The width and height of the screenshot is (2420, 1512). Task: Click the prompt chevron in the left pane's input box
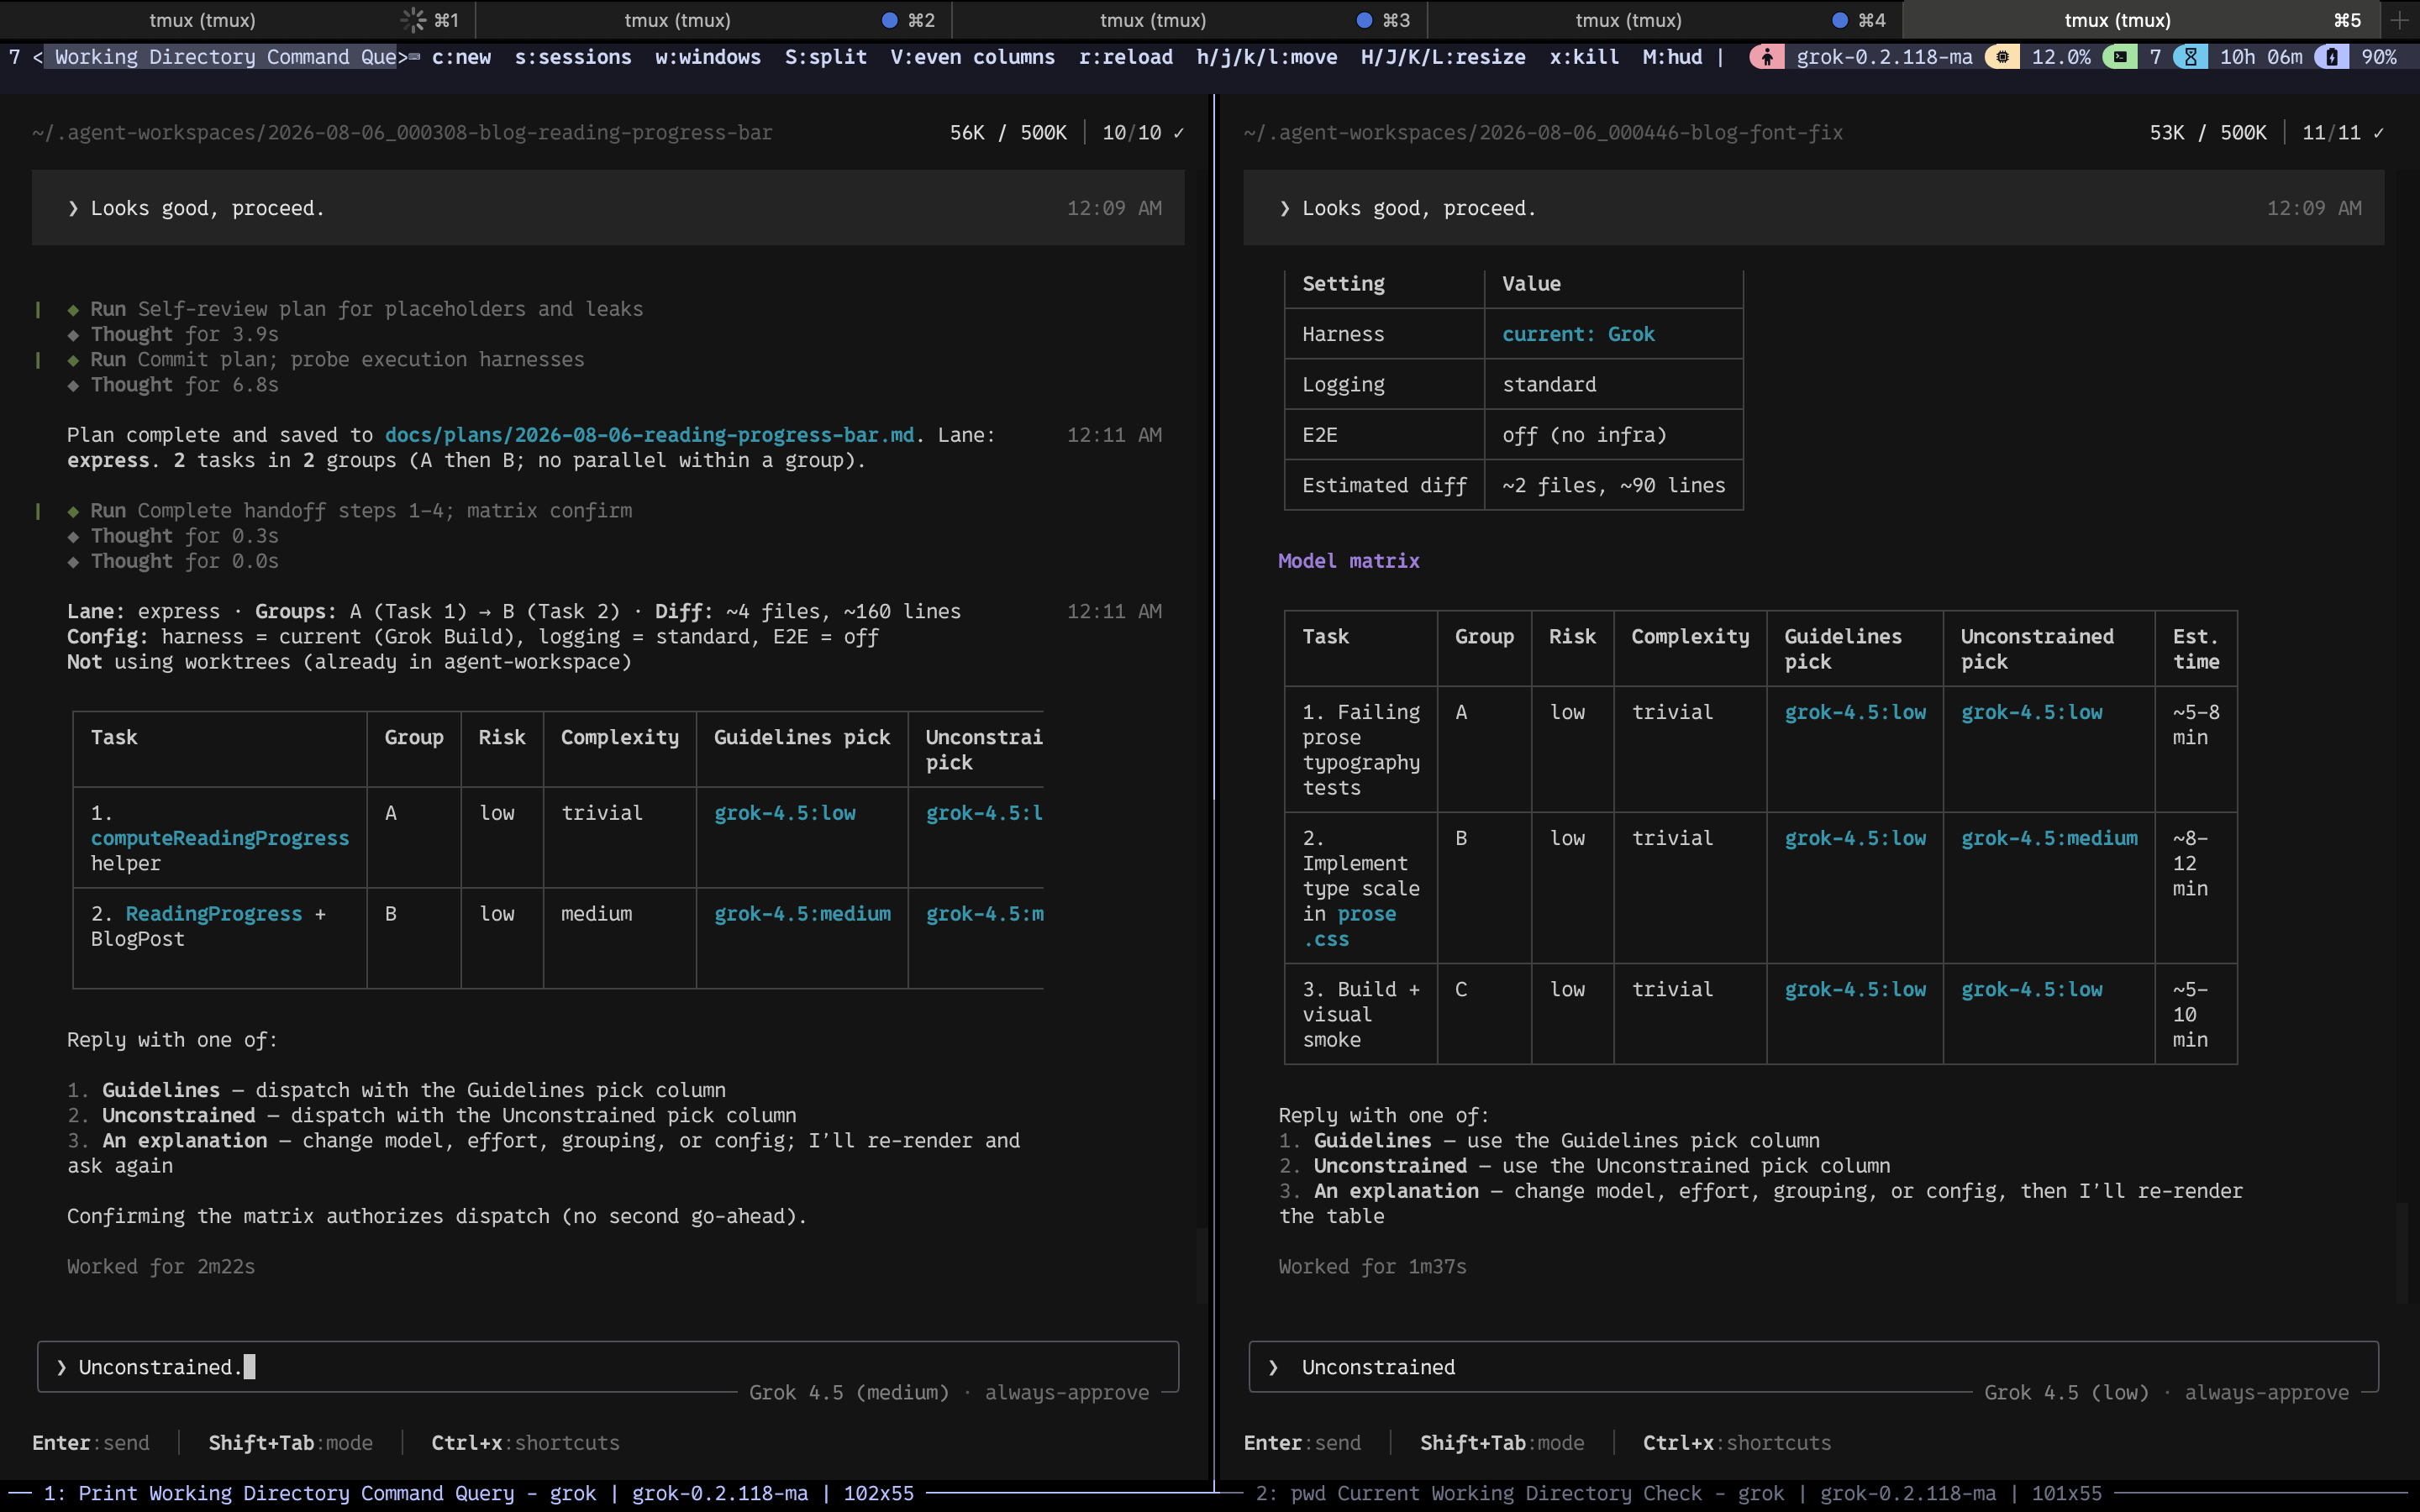(x=62, y=1367)
